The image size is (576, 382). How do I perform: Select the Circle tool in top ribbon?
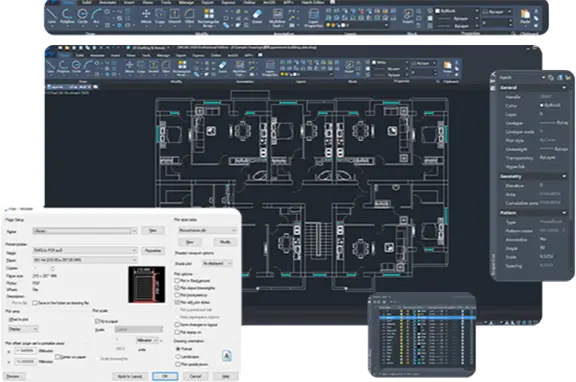[x=82, y=16]
